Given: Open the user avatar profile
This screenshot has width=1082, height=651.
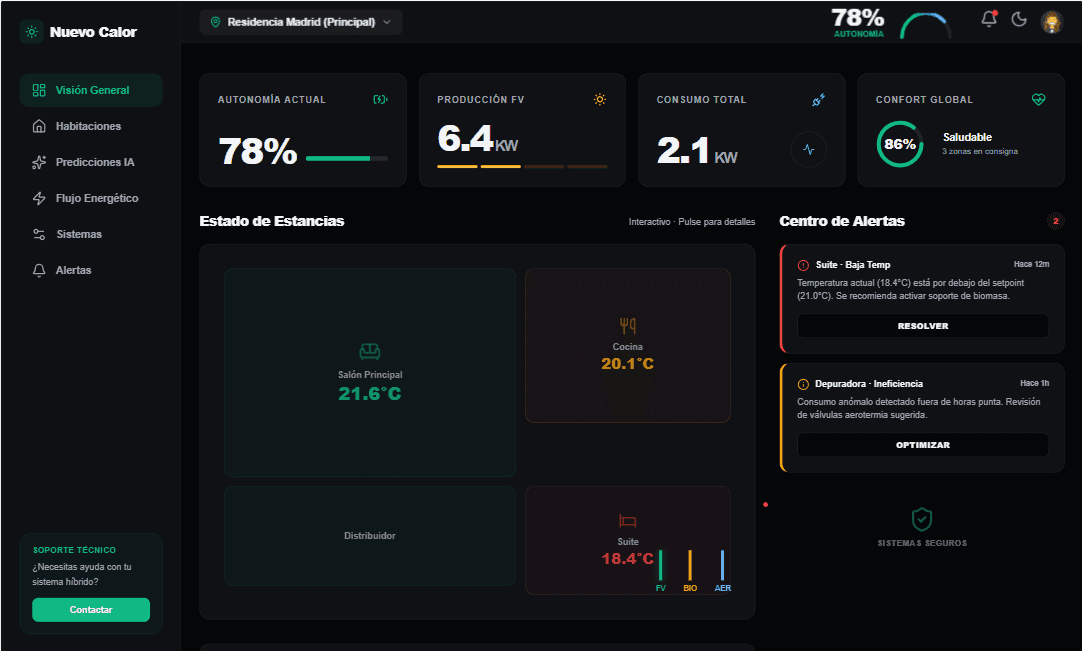Looking at the screenshot, I should [x=1052, y=21].
